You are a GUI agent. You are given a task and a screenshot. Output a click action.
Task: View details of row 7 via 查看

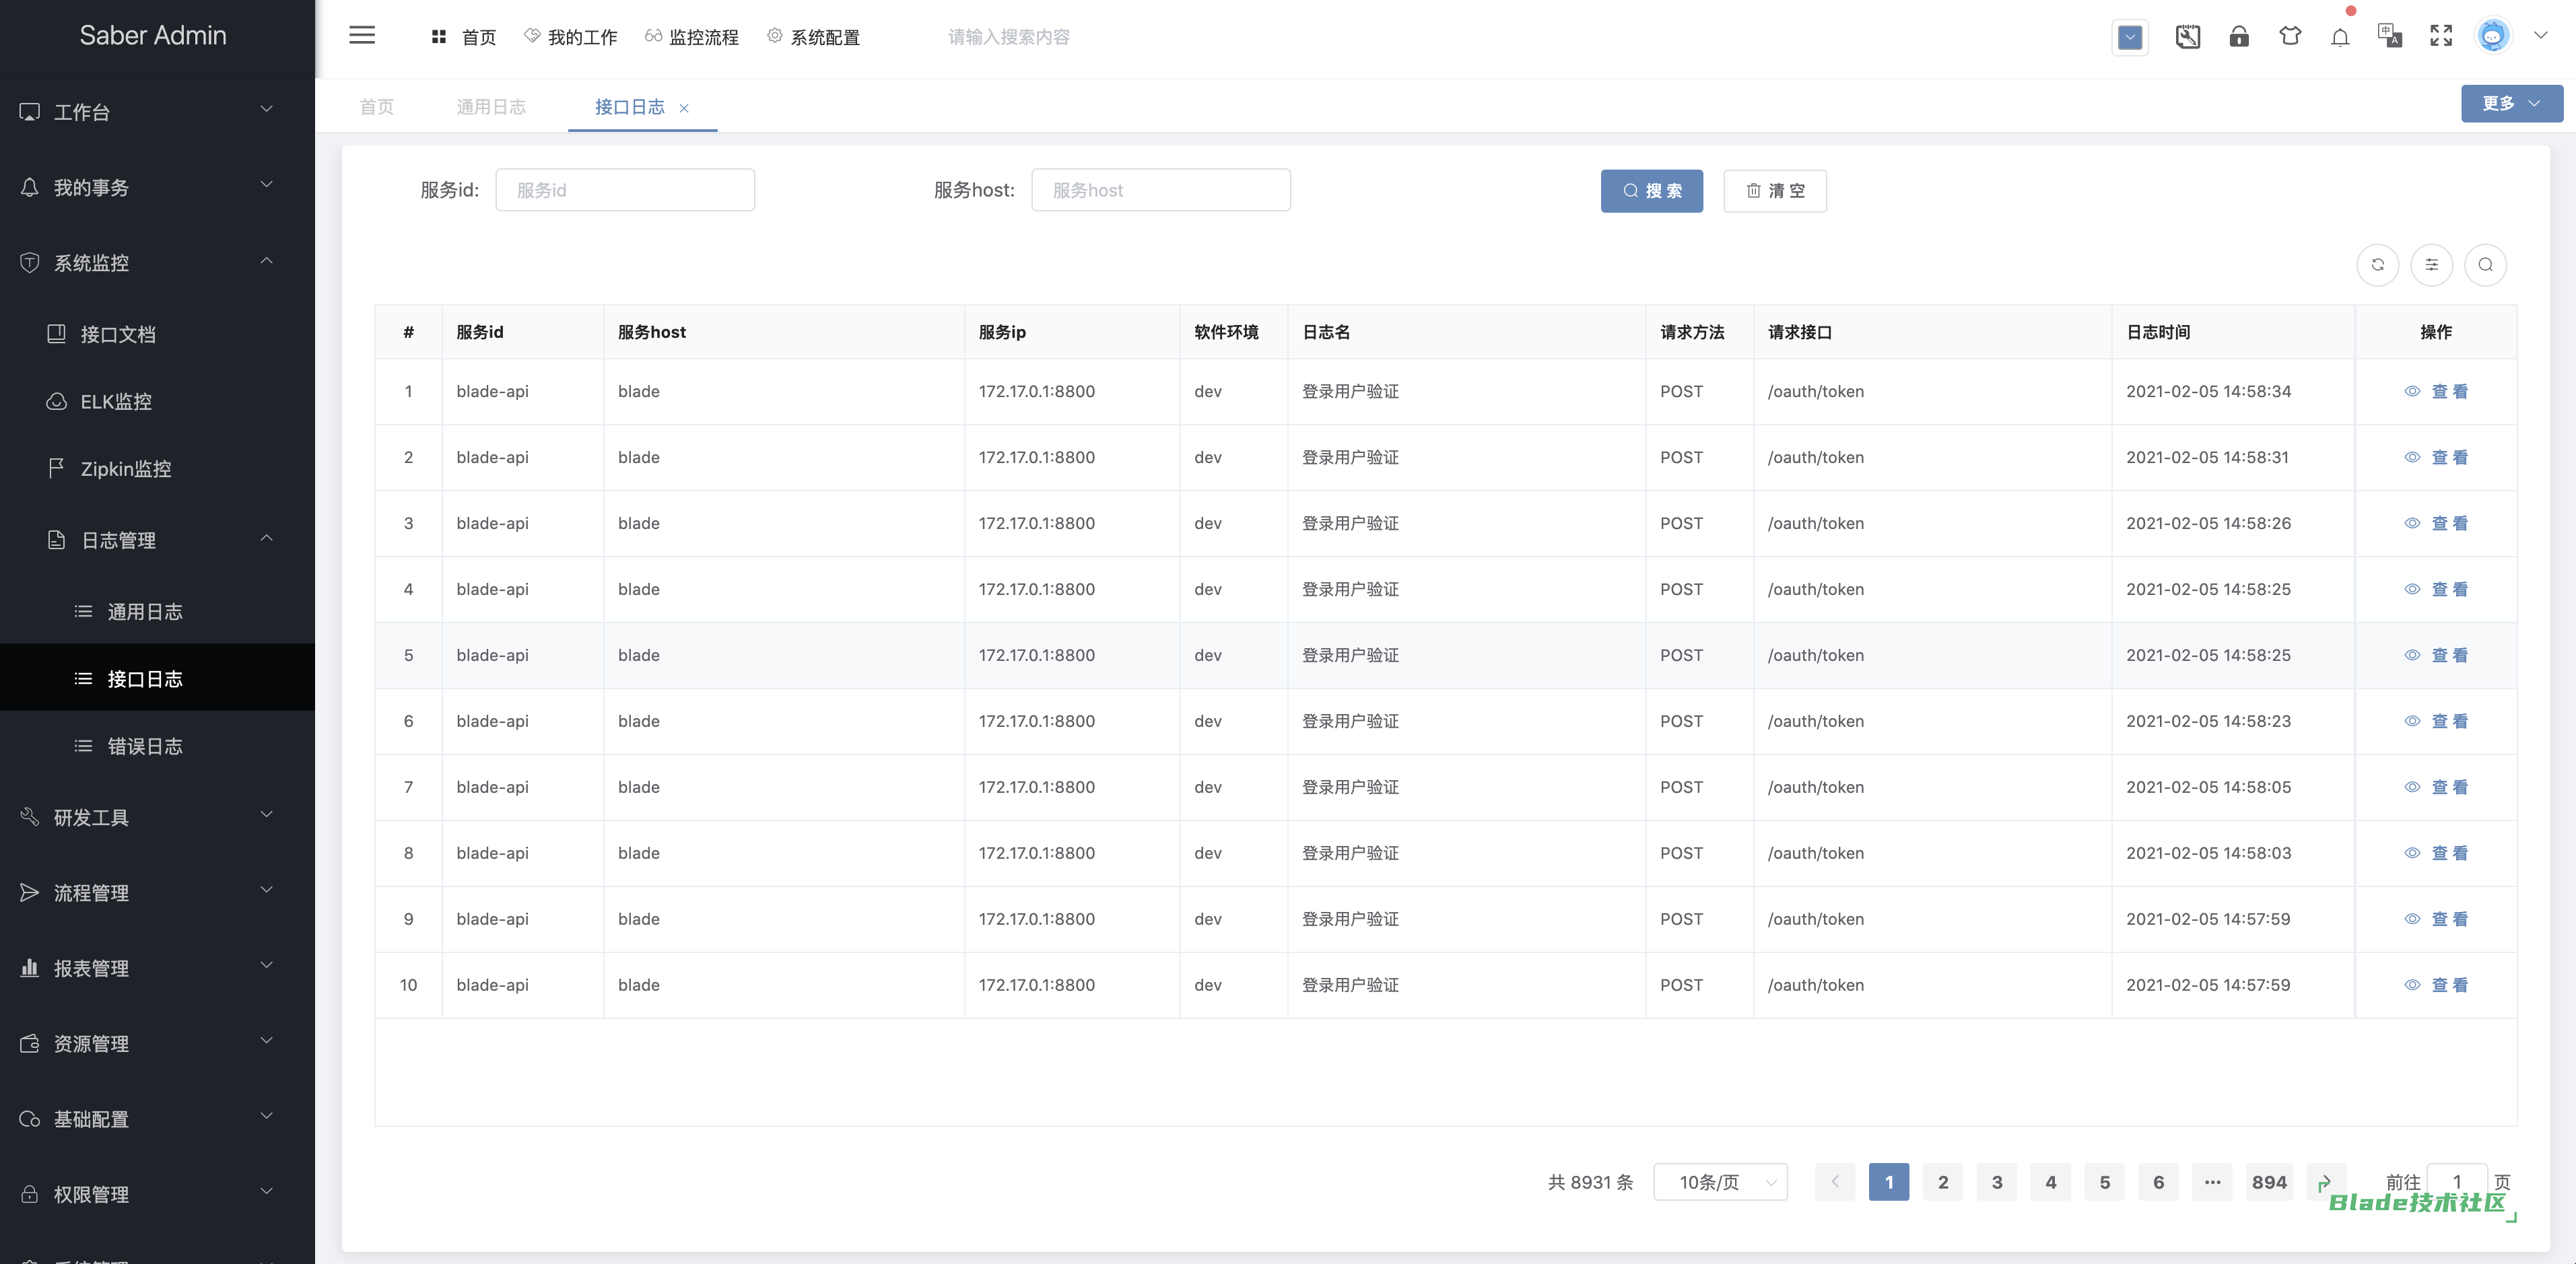(x=2437, y=787)
